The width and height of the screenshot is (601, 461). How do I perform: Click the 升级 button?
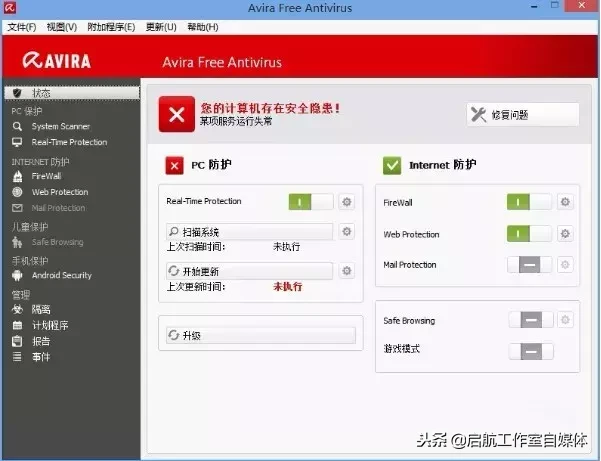click(x=261, y=335)
